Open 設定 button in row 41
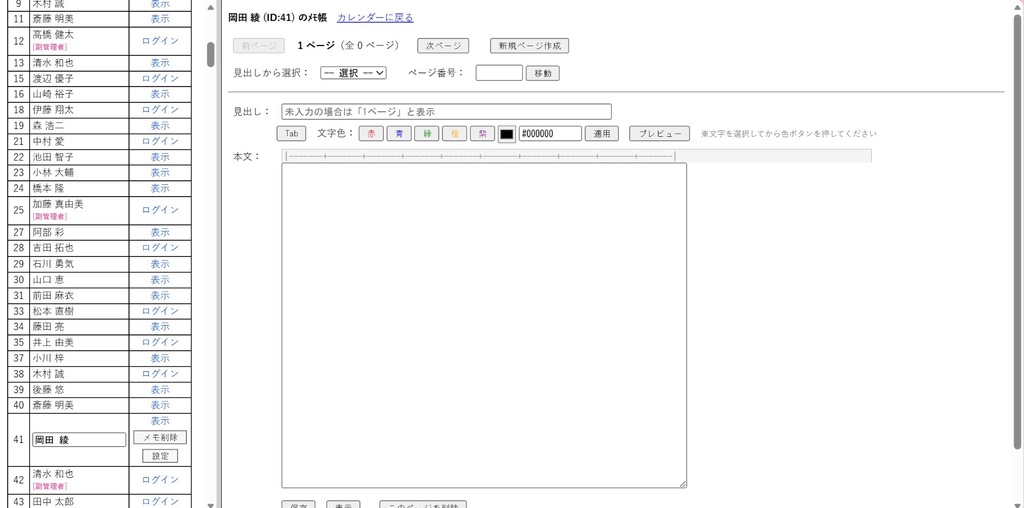Image resolution: width=1024 pixels, height=508 pixels. click(x=160, y=456)
